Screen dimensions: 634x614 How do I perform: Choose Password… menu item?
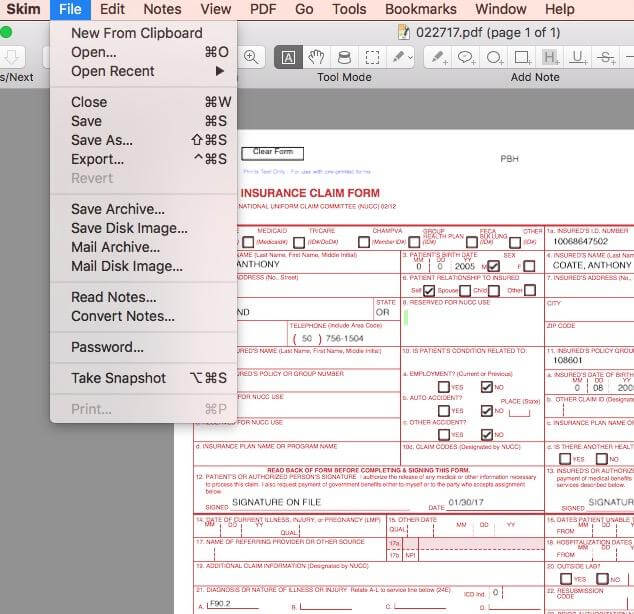point(144,347)
